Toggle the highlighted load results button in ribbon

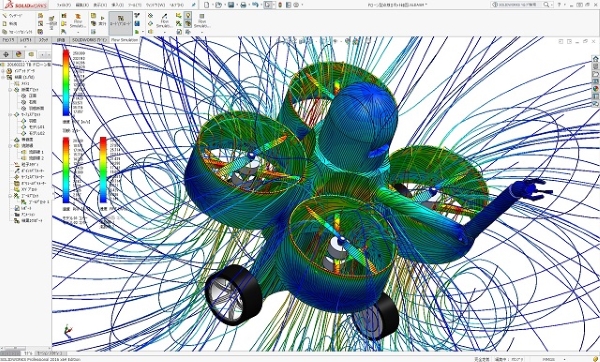pyautogui.click(x=121, y=20)
